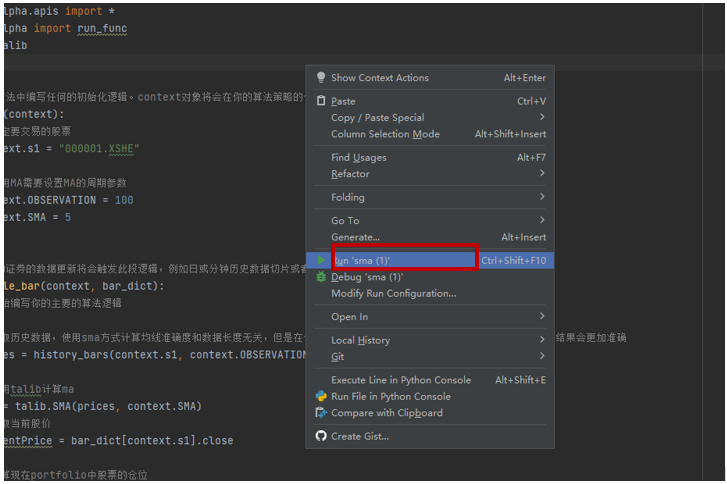Run 'sma (1)' from the context menu

click(x=430, y=260)
